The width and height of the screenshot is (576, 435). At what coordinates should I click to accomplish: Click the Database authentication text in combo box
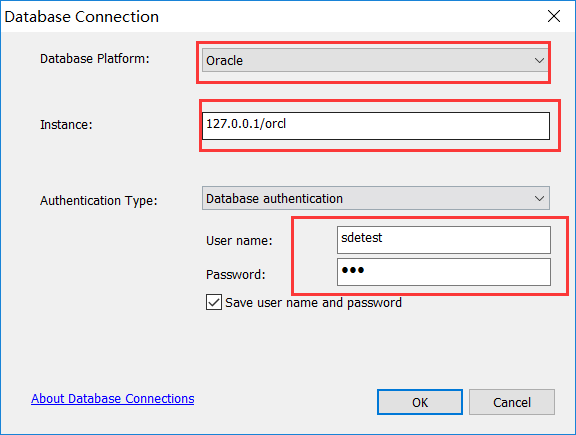(x=274, y=199)
